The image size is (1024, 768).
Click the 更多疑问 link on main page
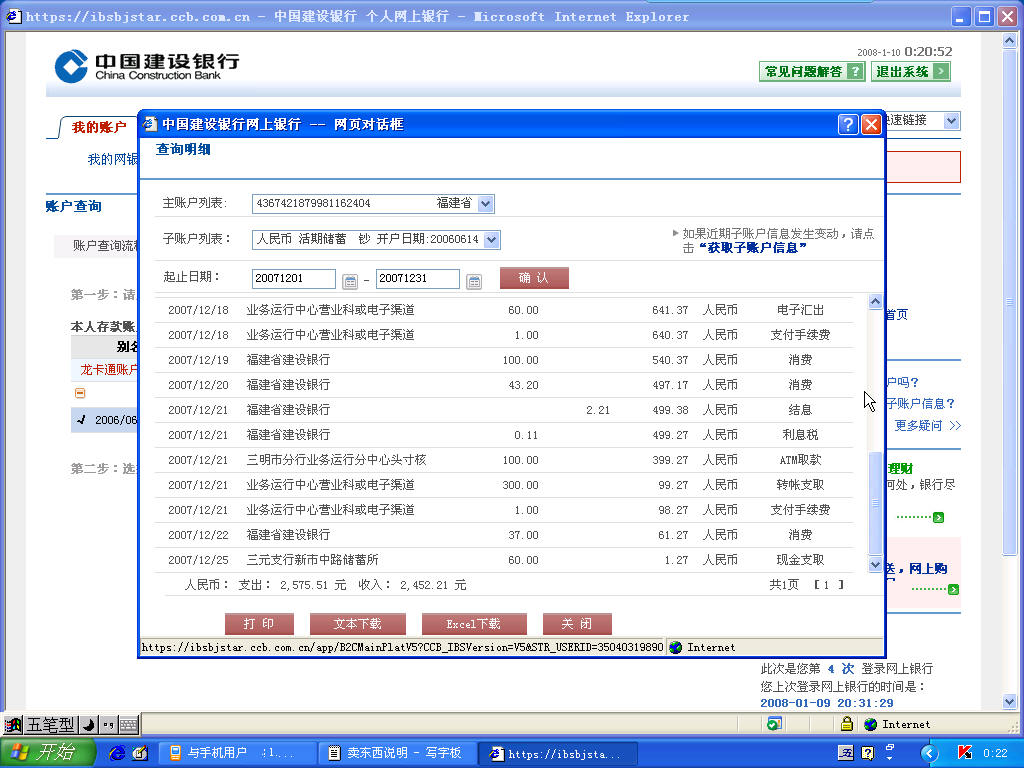pos(927,426)
